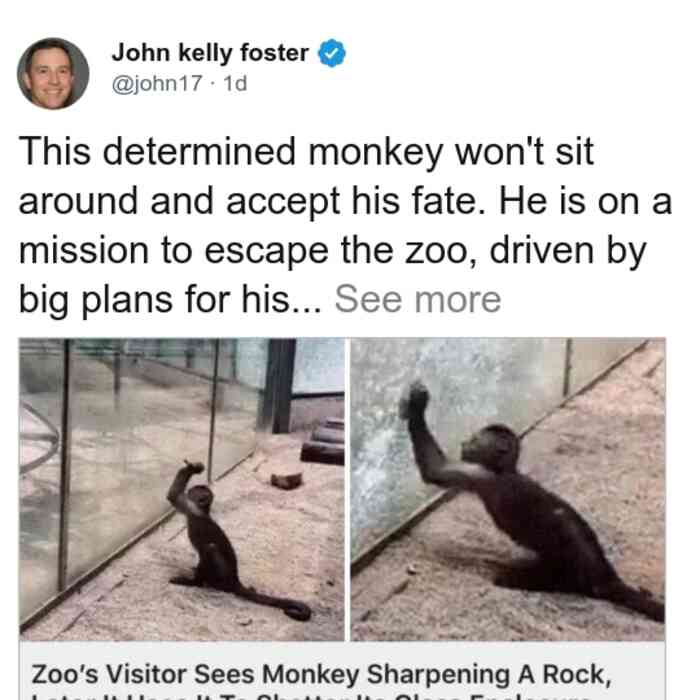
Task: Select the post text about determined monkey
Action: pyautogui.click(x=345, y=225)
